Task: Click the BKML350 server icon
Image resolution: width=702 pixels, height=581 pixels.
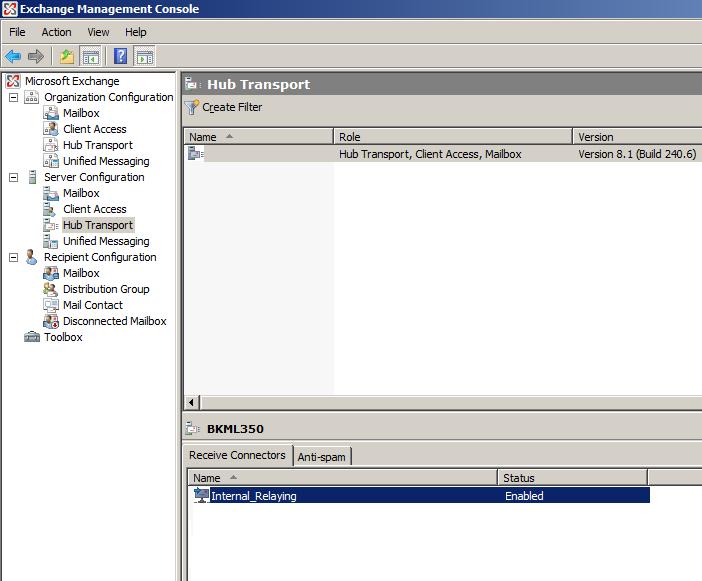Action: (x=192, y=428)
